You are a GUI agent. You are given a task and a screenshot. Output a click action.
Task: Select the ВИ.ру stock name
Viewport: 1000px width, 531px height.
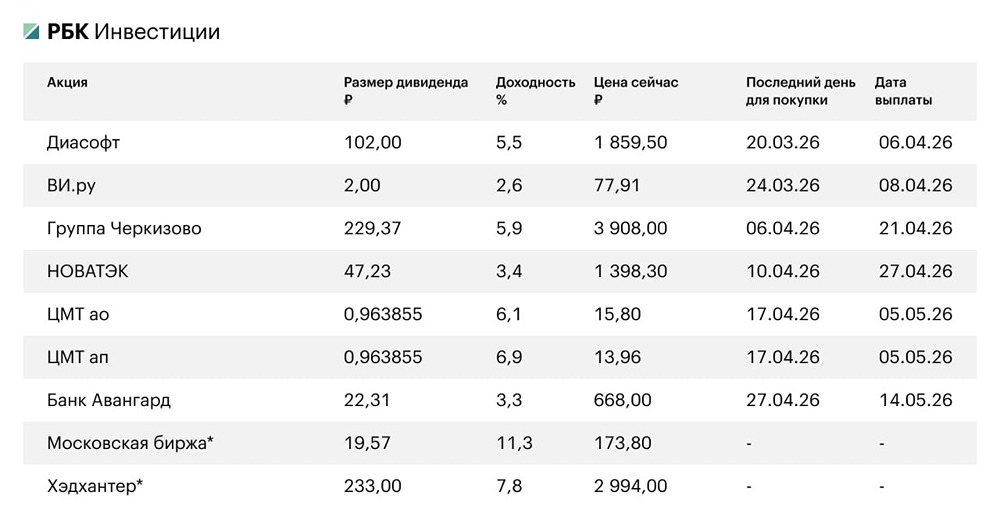pyautogui.click(x=73, y=186)
